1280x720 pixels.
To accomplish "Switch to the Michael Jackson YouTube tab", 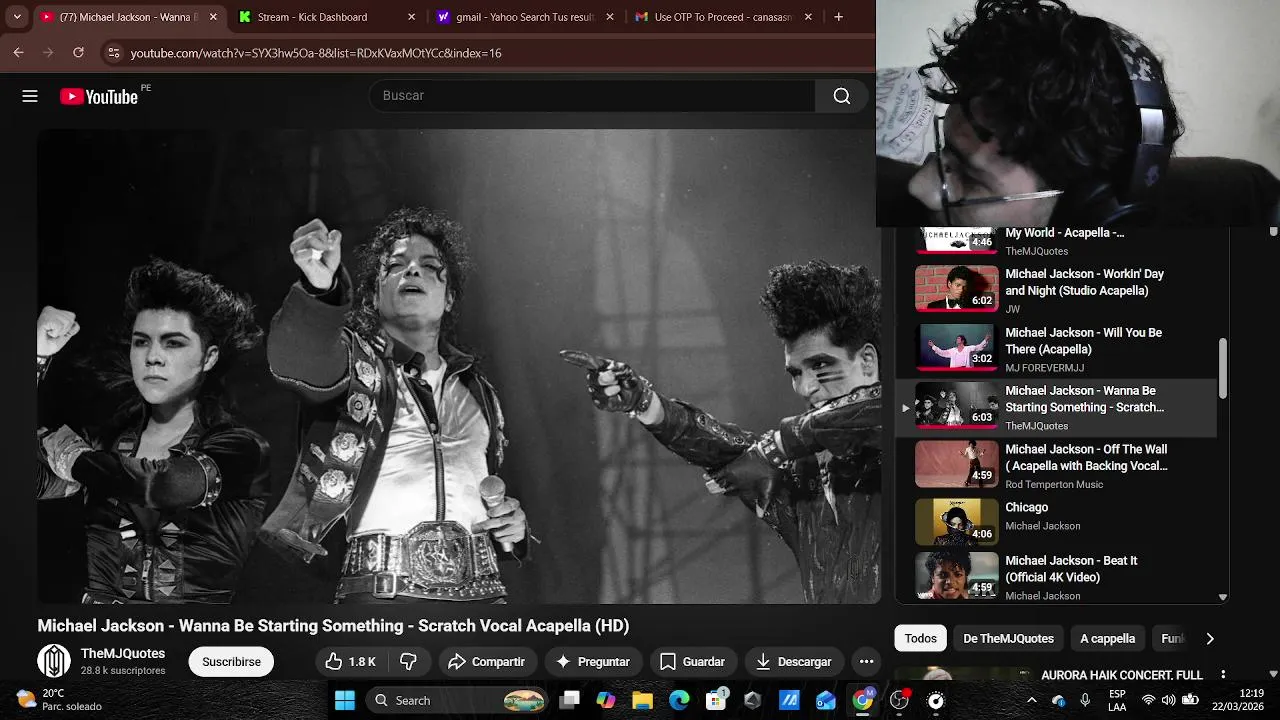I will [x=126, y=17].
